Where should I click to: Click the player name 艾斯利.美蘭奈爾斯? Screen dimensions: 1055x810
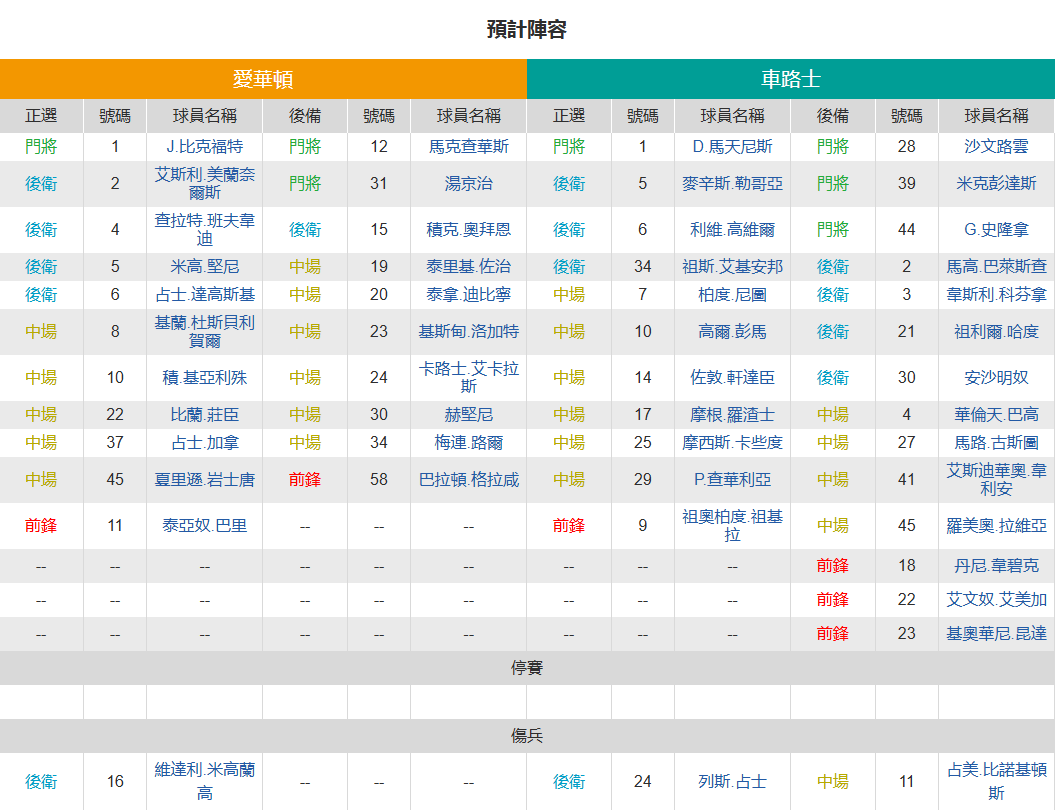pos(205,184)
